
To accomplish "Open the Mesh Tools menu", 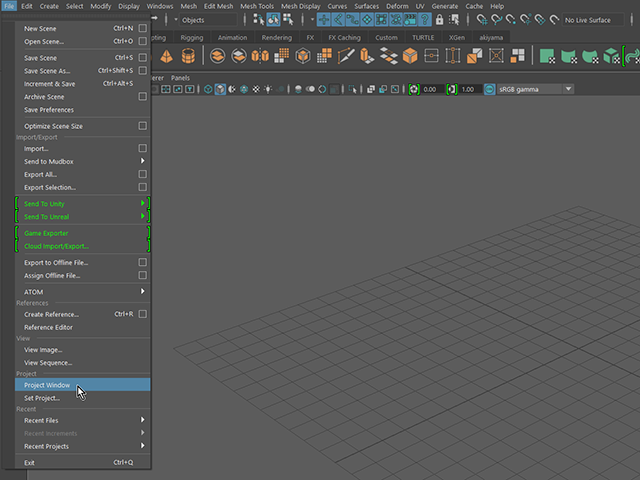I will coord(257,6).
